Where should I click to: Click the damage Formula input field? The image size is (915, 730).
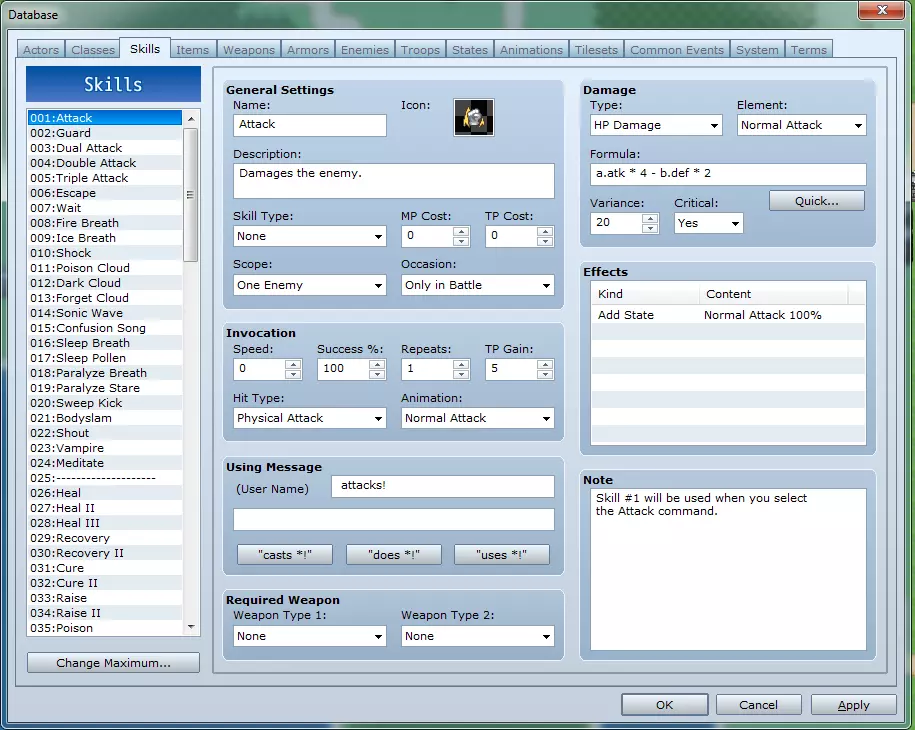click(727, 174)
